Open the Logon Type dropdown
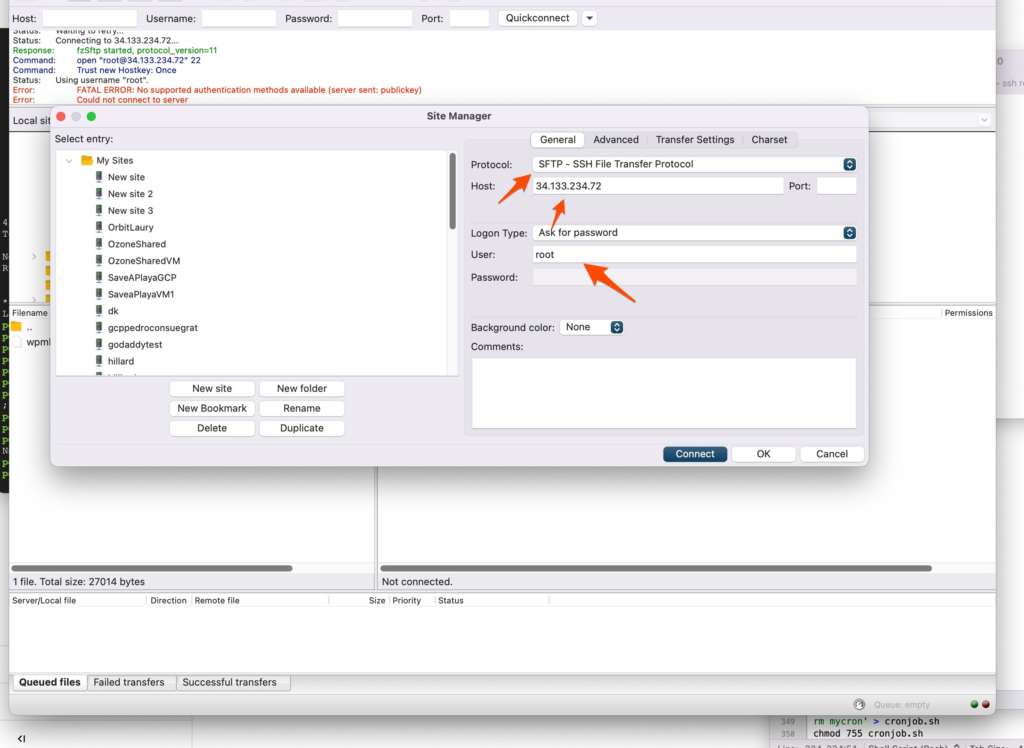Viewport: 1024px width, 748px height. point(849,233)
